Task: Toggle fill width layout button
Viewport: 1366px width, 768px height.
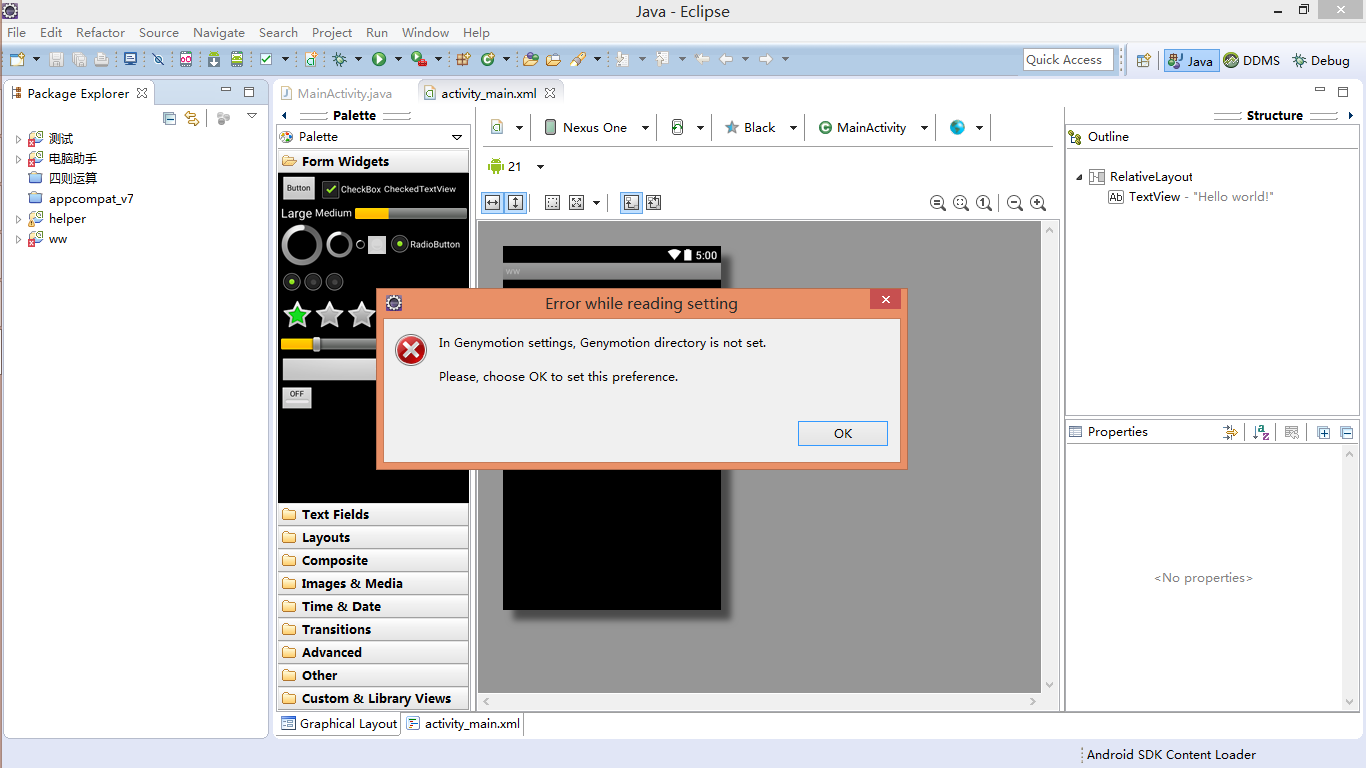Action: pyautogui.click(x=493, y=203)
